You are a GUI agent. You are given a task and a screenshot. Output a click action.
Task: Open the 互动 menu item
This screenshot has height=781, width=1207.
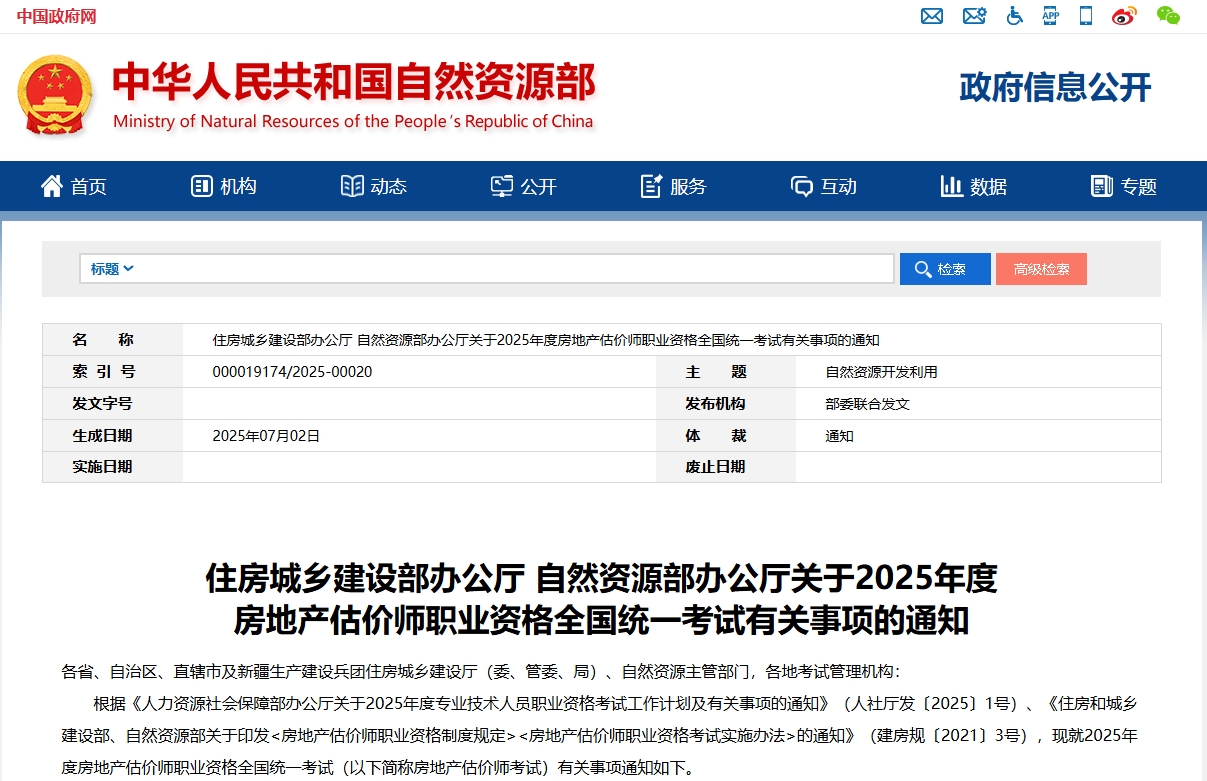click(824, 186)
